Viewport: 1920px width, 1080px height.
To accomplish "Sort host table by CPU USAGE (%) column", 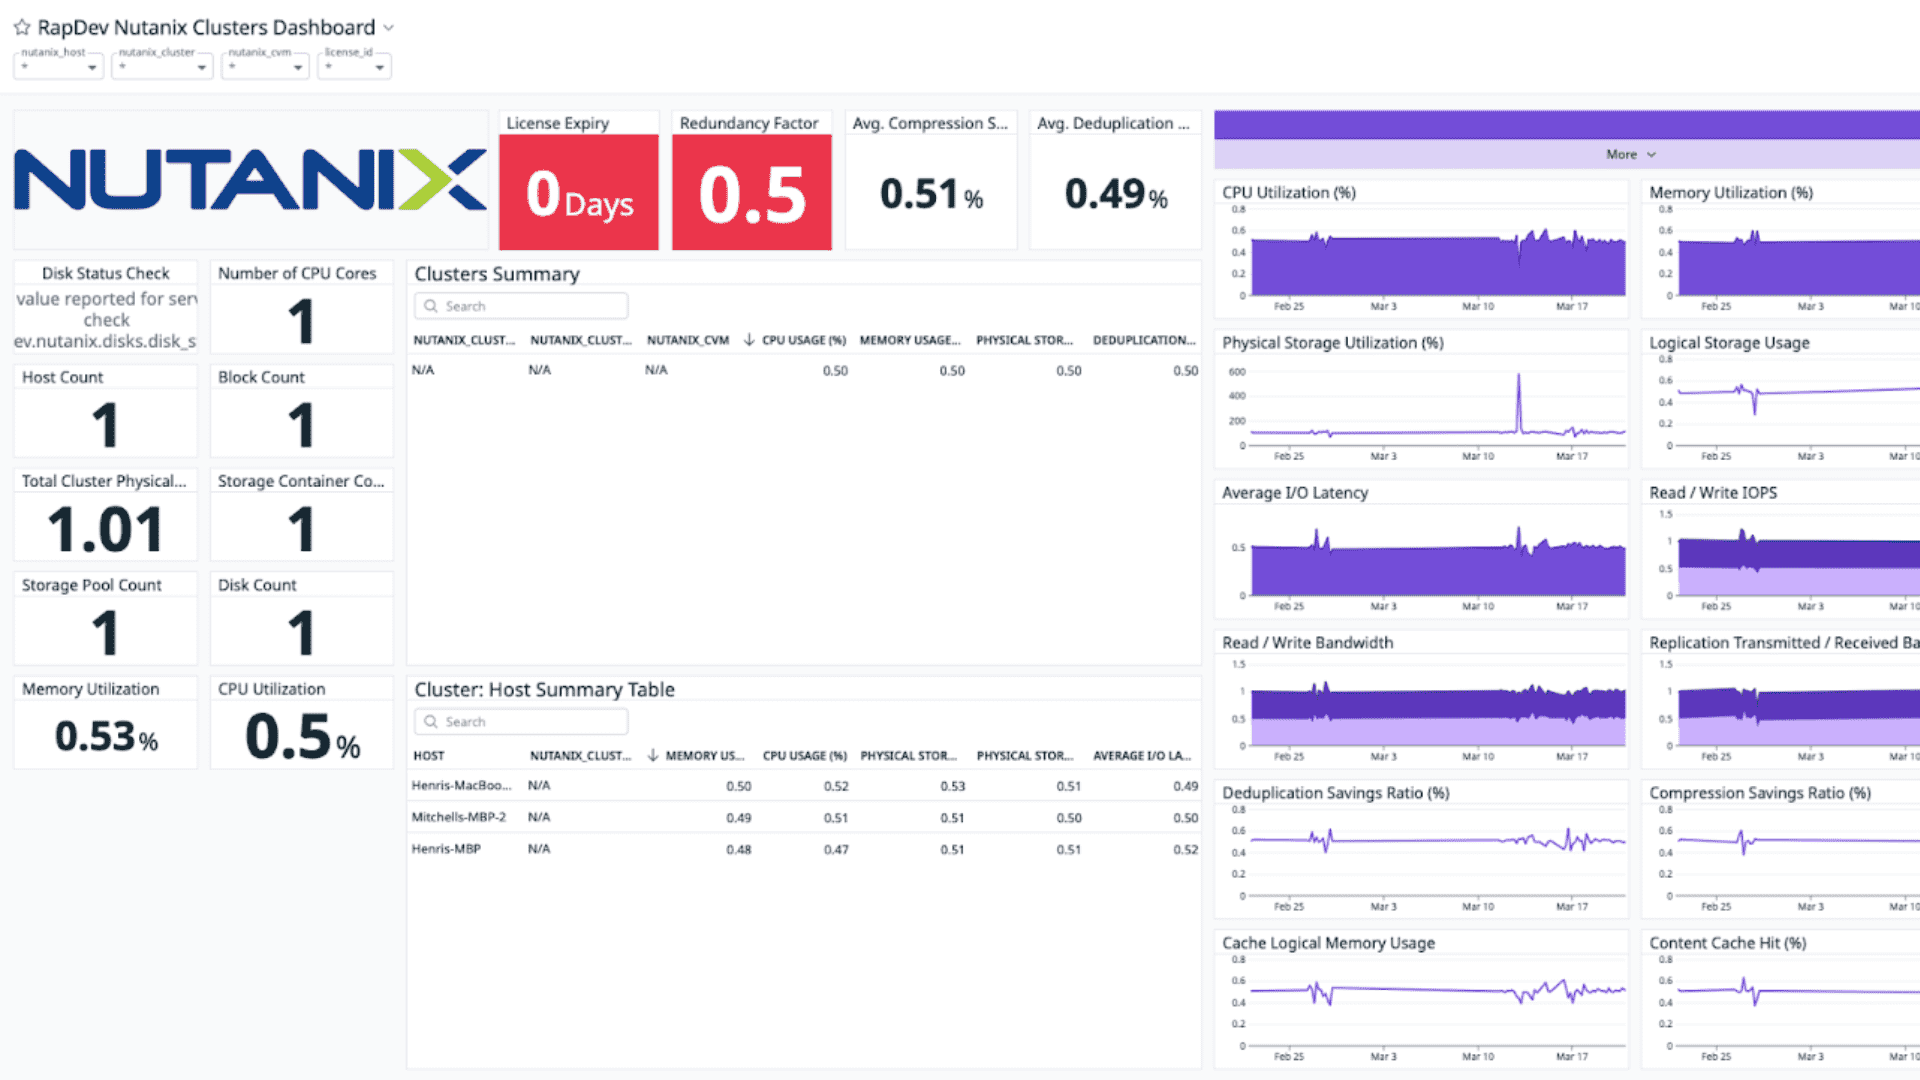I will [805, 756].
